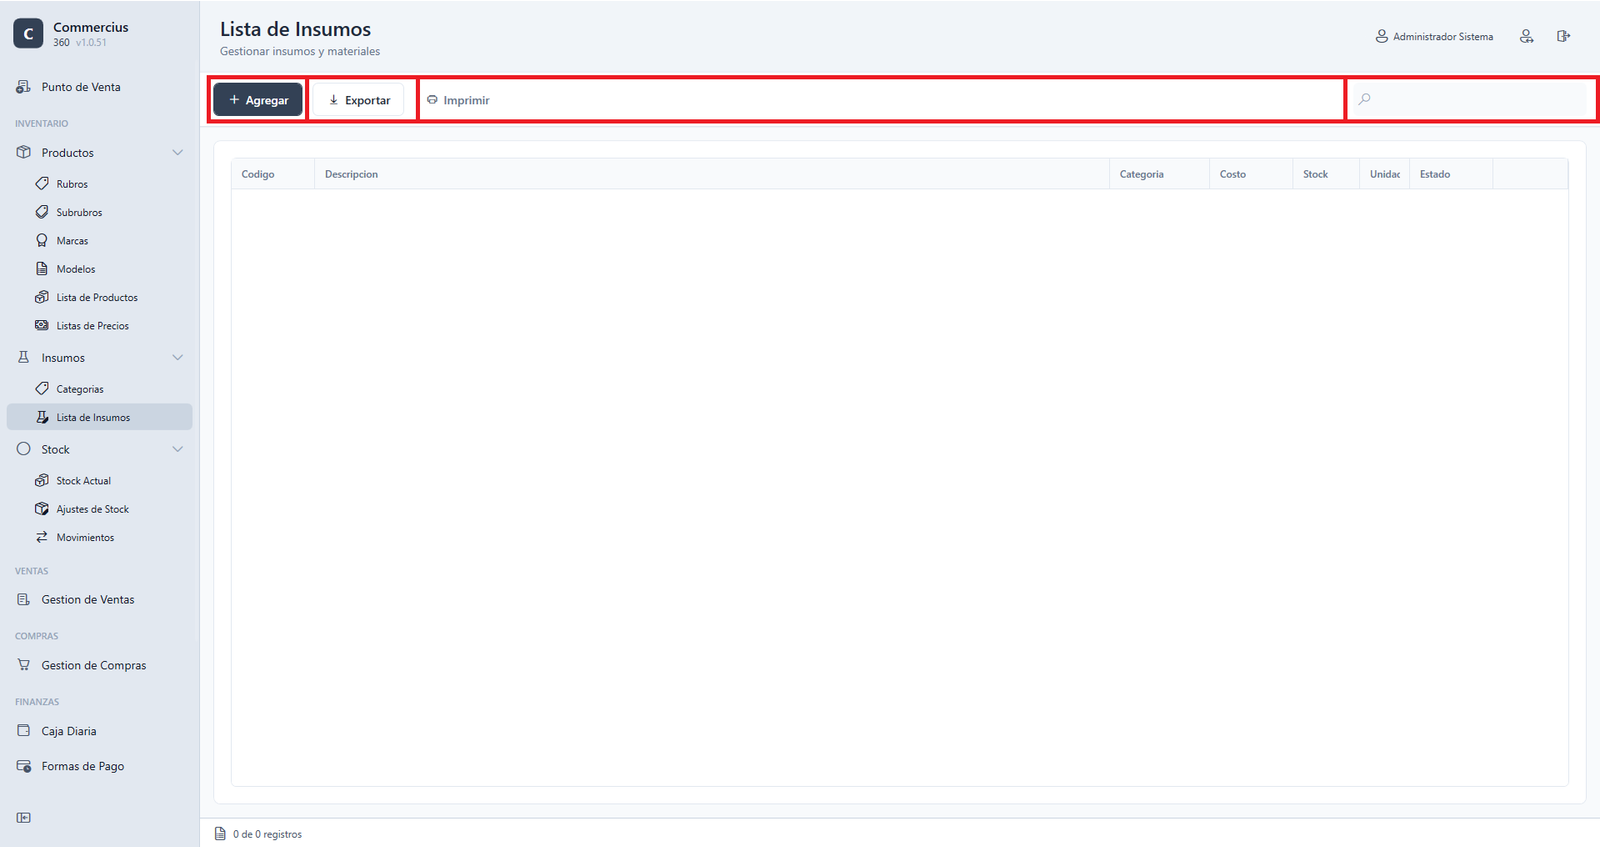The image size is (1600, 847).
Task: Open the user settings icon next to Administrador Sistema
Action: click(1526, 36)
